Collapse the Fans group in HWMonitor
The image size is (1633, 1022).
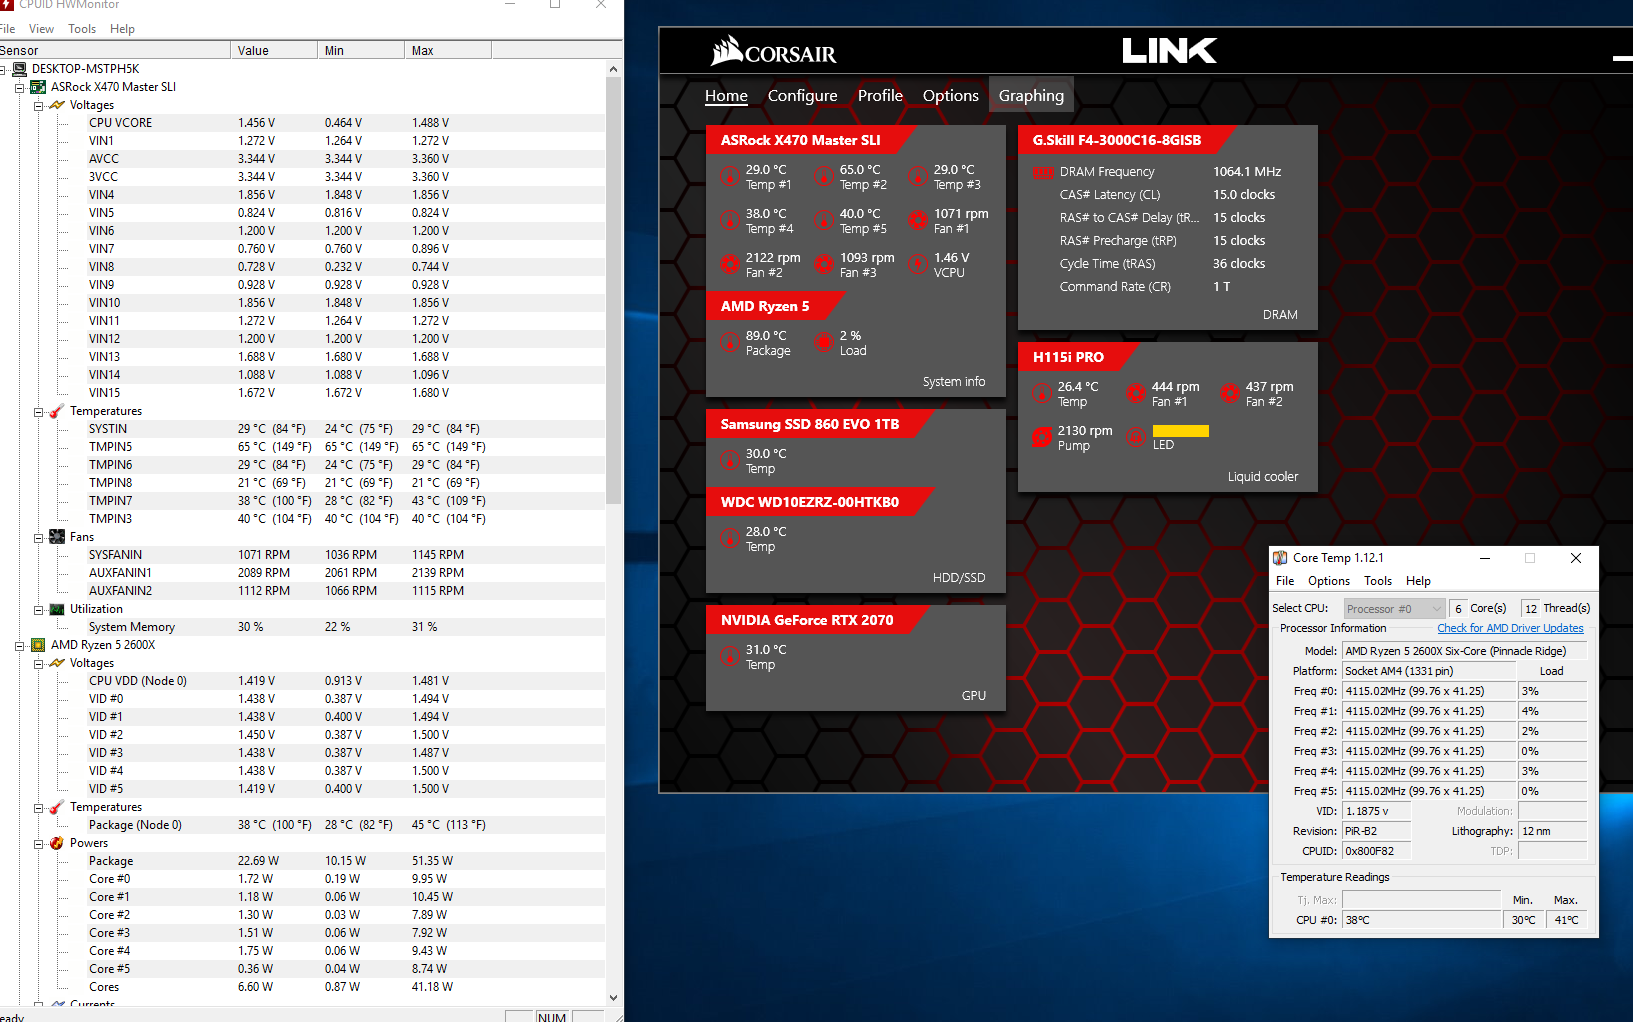tap(38, 537)
